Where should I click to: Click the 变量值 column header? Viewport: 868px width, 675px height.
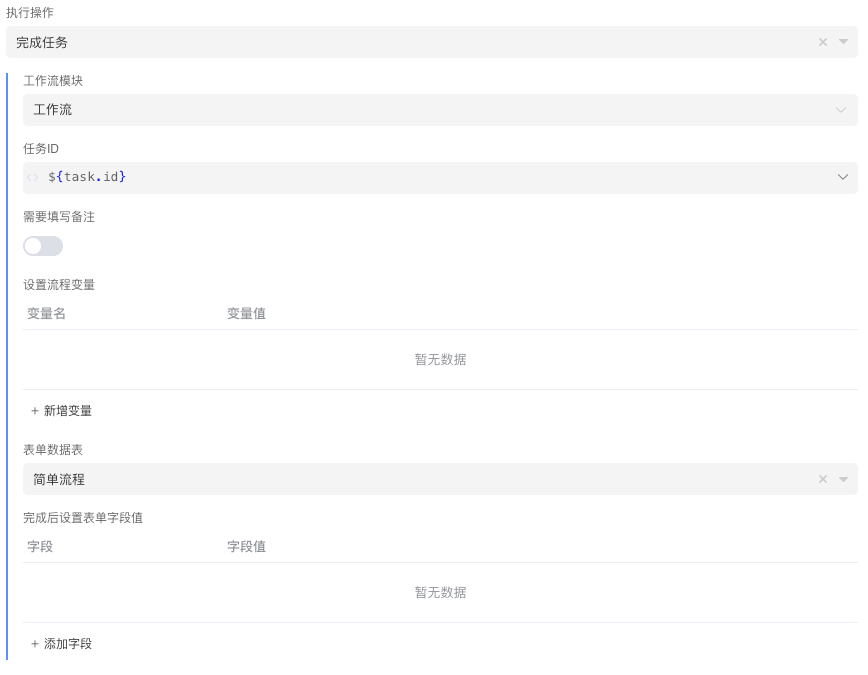click(x=246, y=314)
